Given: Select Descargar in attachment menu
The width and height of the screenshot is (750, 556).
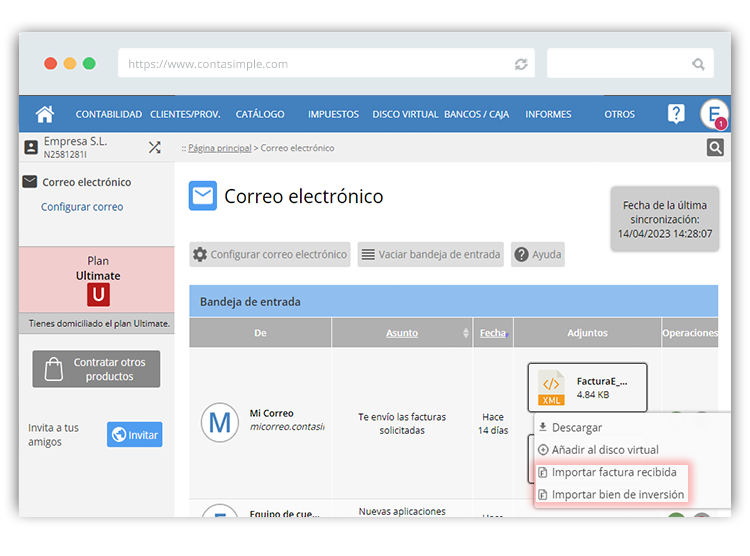Looking at the screenshot, I should [x=576, y=427].
